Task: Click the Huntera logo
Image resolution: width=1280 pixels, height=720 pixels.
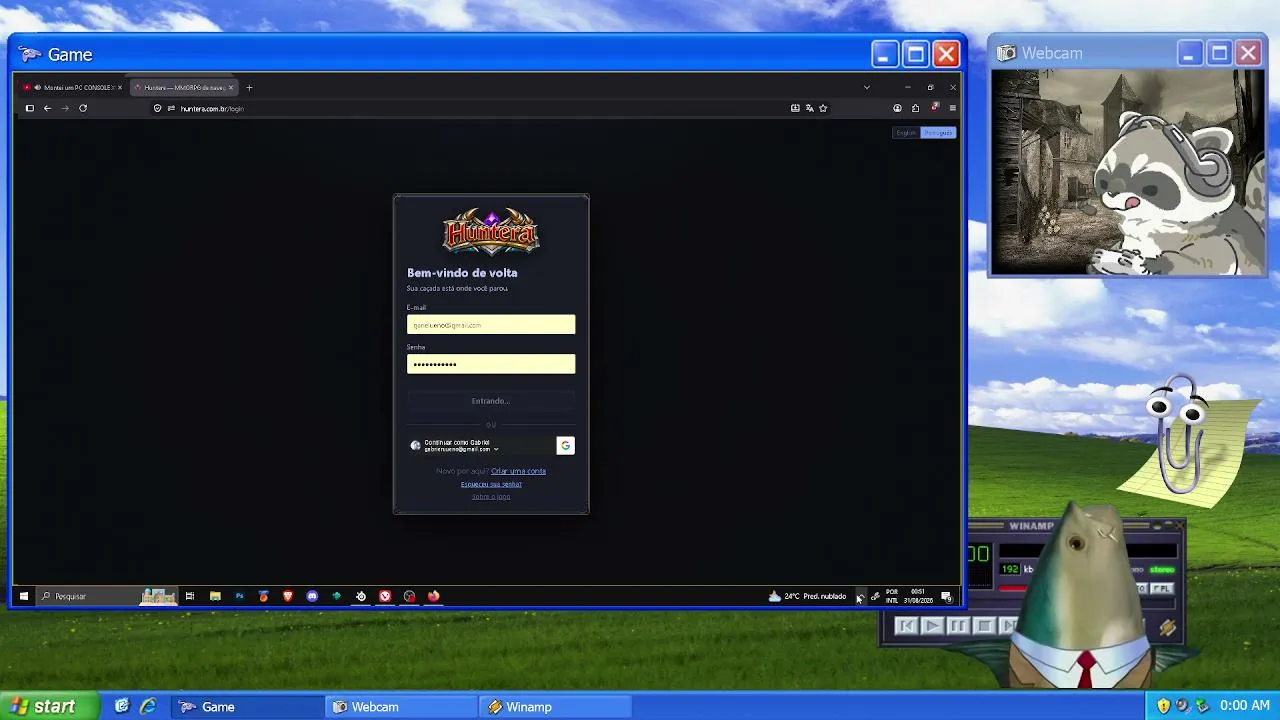Action: pyautogui.click(x=491, y=232)
